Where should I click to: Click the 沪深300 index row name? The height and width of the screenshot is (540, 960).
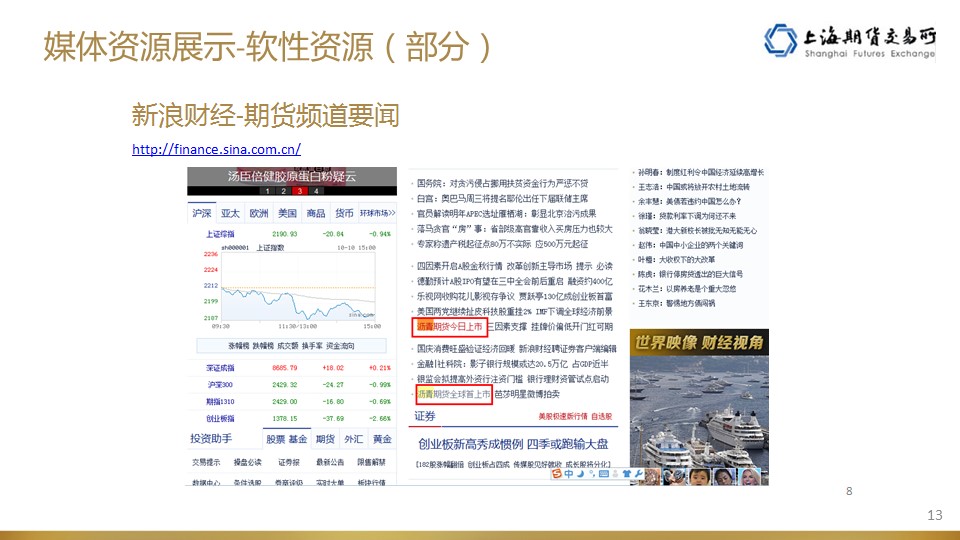coord(220,384)
